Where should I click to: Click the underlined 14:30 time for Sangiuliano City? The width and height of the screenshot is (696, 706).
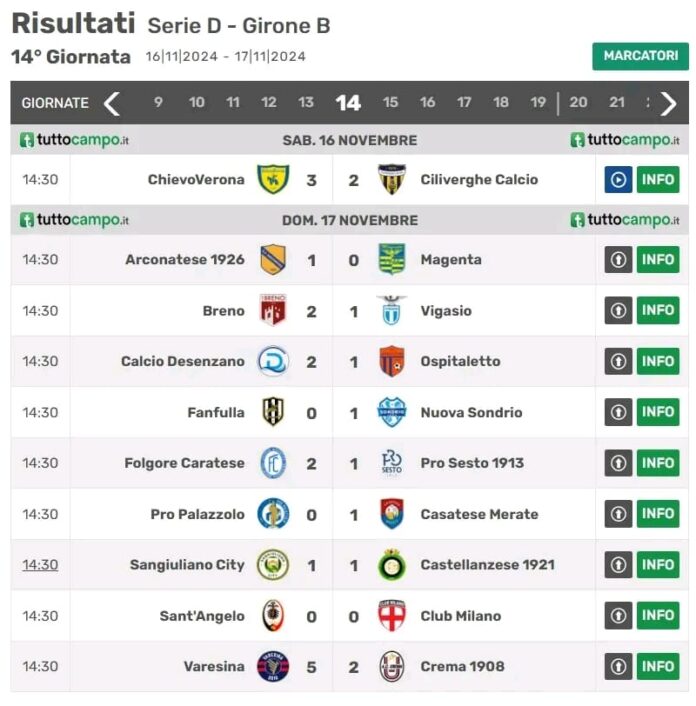[41, 565]
